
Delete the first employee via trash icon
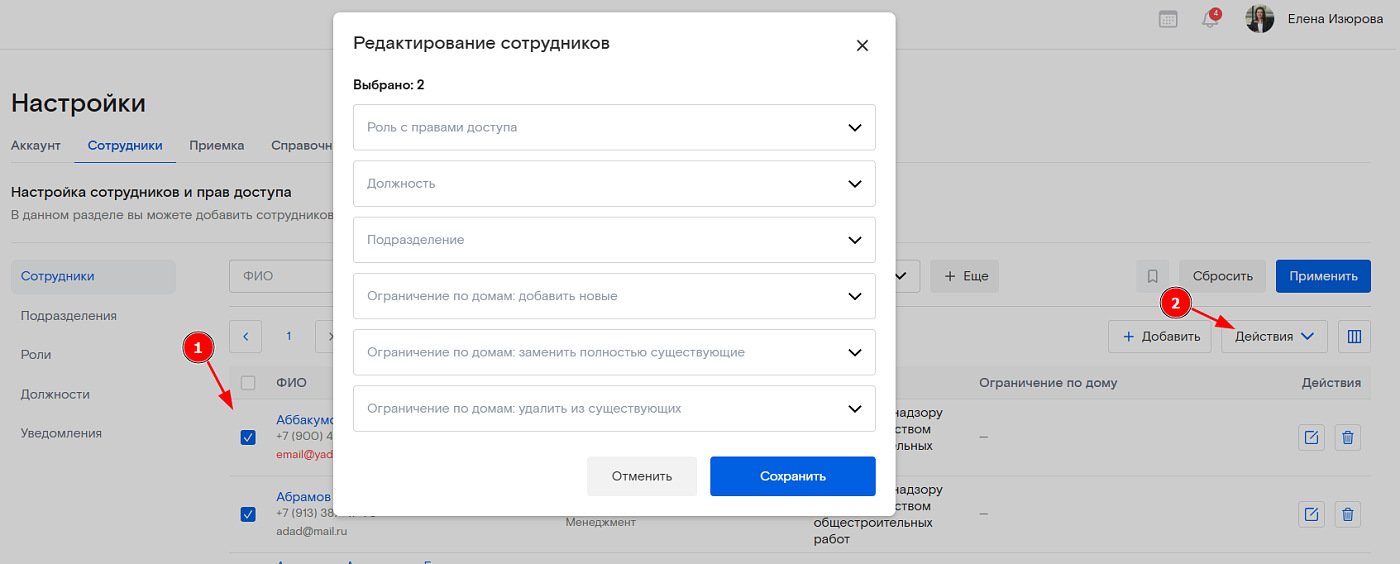[1348, 437]
